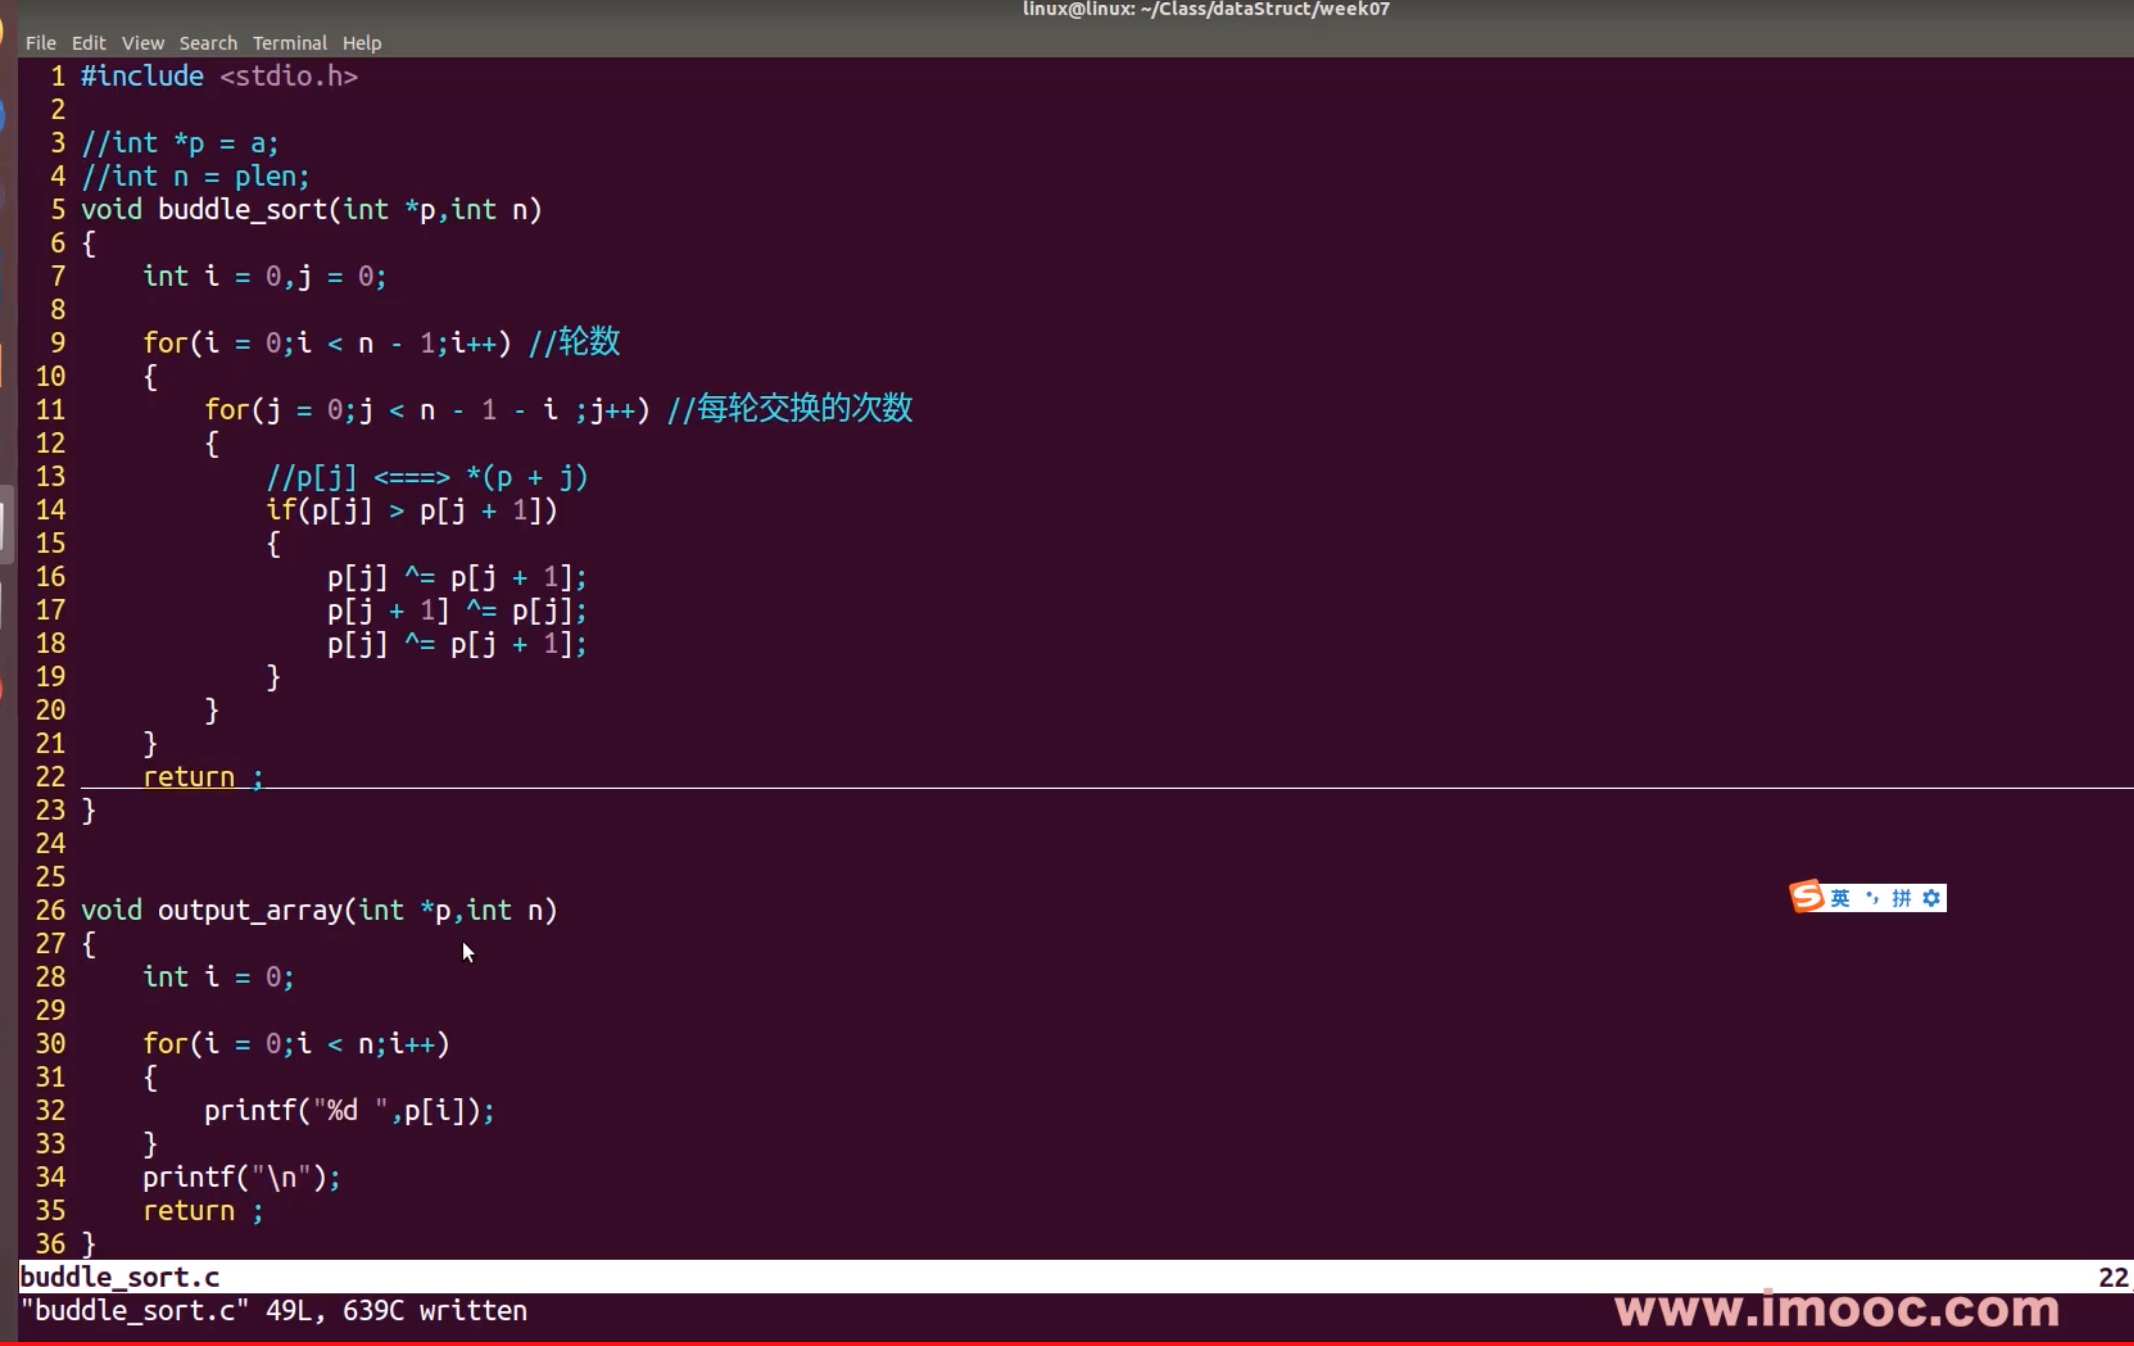2134x1346 pixels.
Task: Click the www.imooc.com watermark link
Action: 1837,1309
